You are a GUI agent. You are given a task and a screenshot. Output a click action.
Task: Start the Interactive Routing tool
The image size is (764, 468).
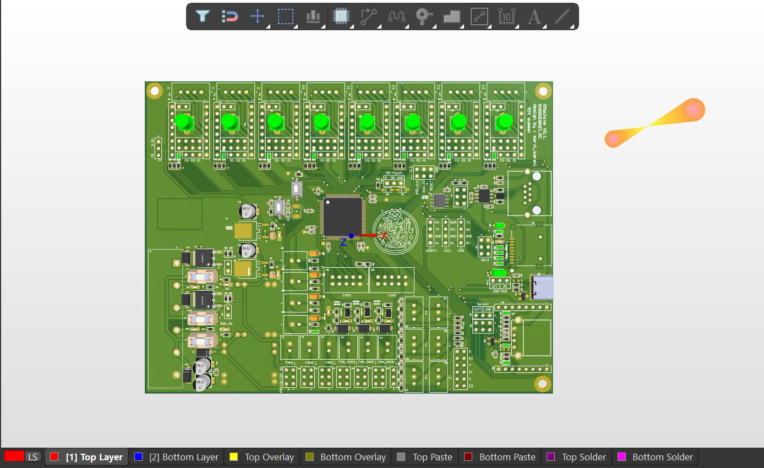tap(369, 17)
